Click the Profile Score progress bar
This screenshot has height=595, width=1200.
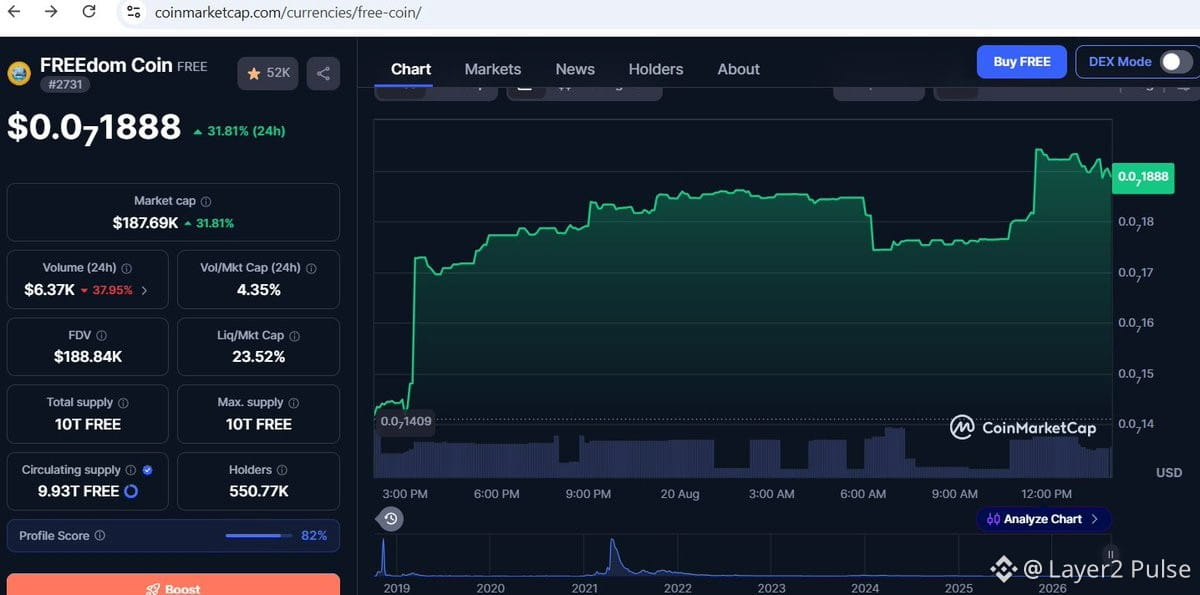click(x=259, y=536)
